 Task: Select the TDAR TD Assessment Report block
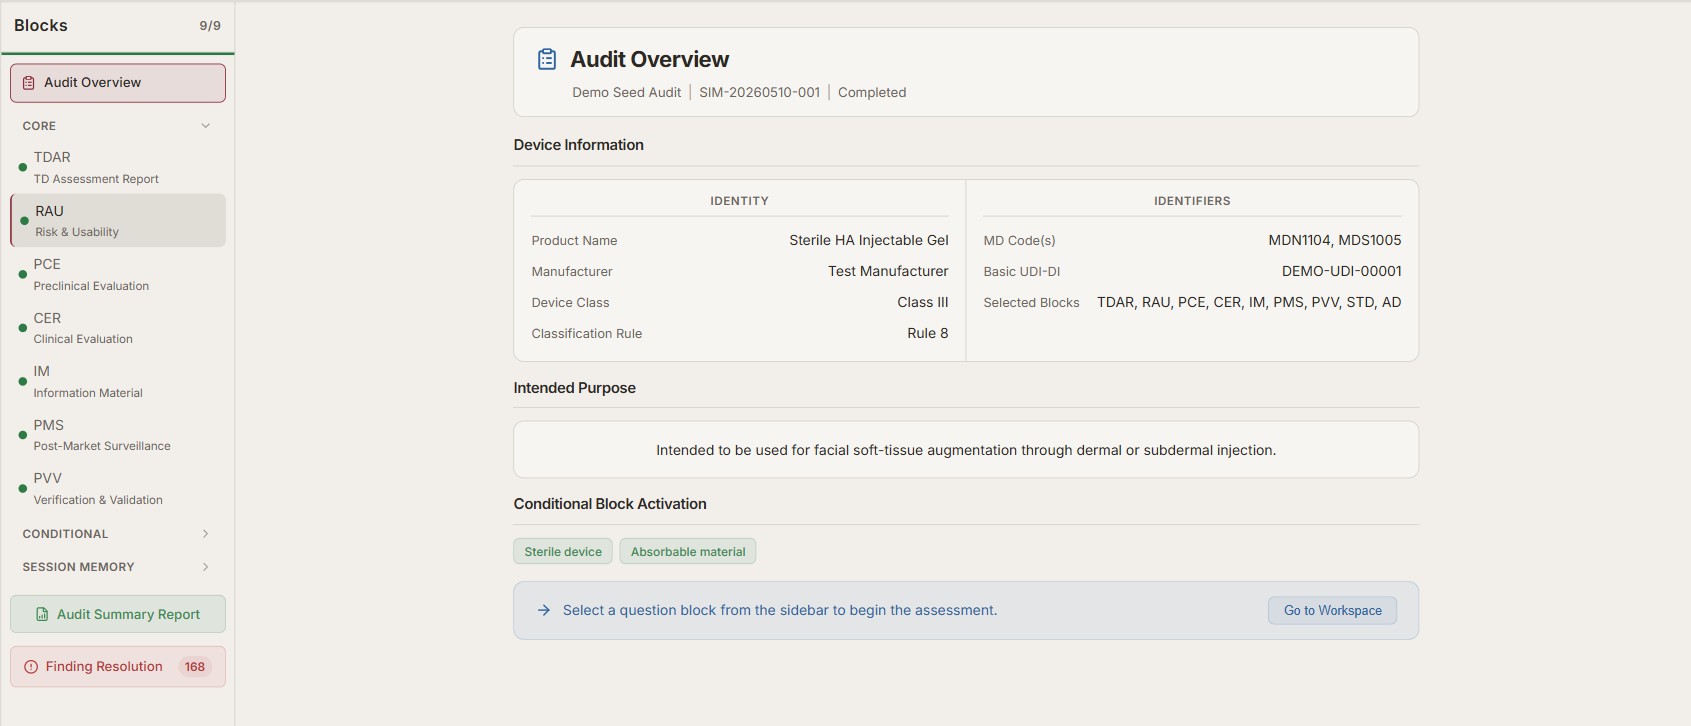(118, 167)
